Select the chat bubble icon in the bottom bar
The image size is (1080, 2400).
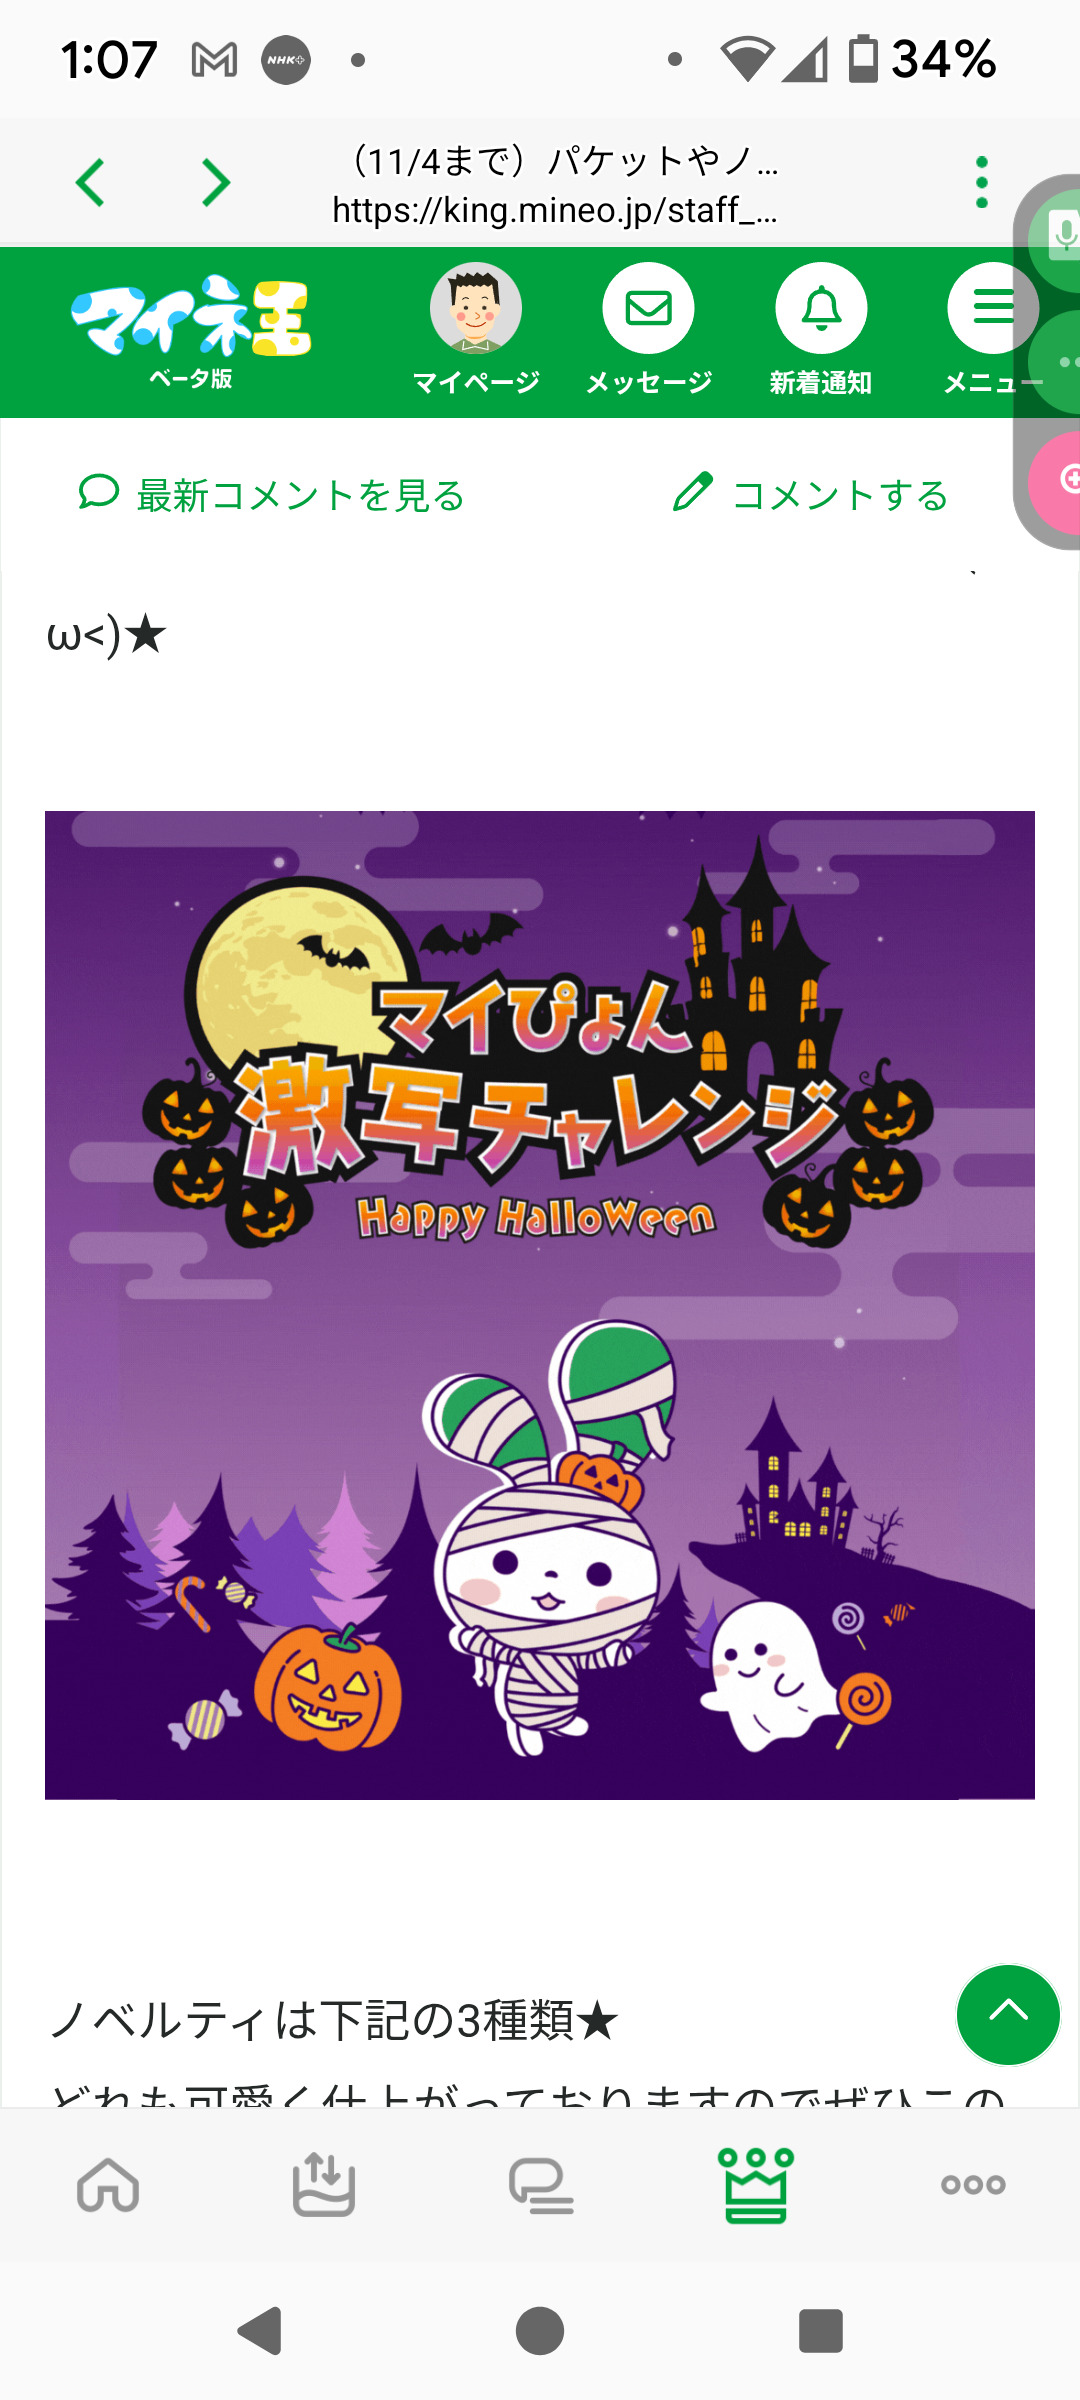[541, 2185]
